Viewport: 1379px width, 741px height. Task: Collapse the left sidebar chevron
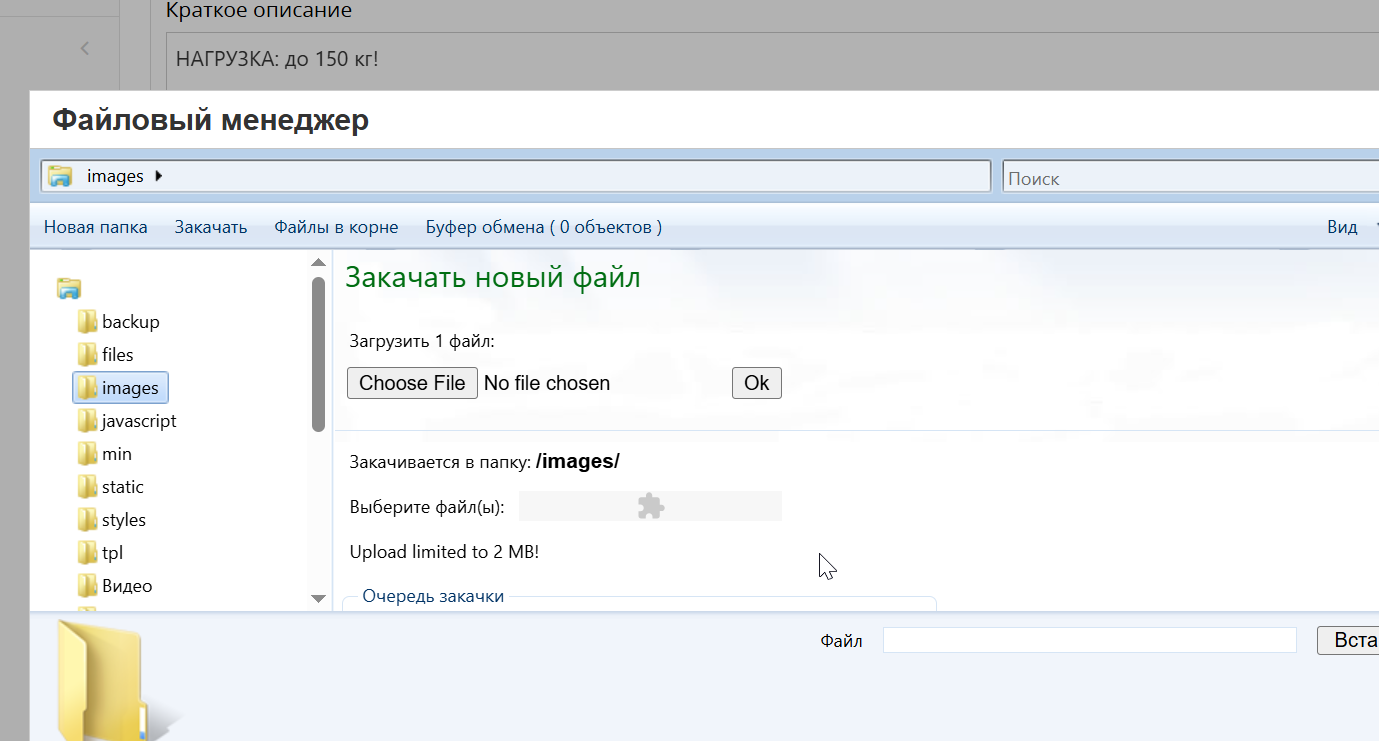85,48
